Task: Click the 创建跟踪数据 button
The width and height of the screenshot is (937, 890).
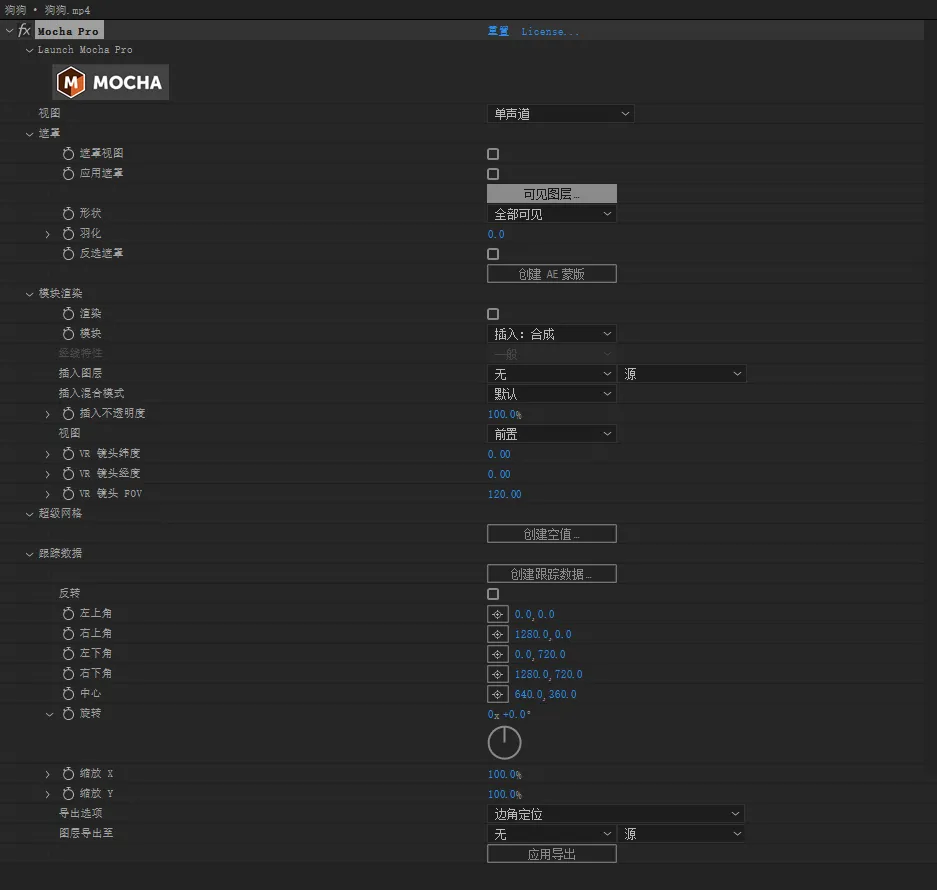Action: 551,574
